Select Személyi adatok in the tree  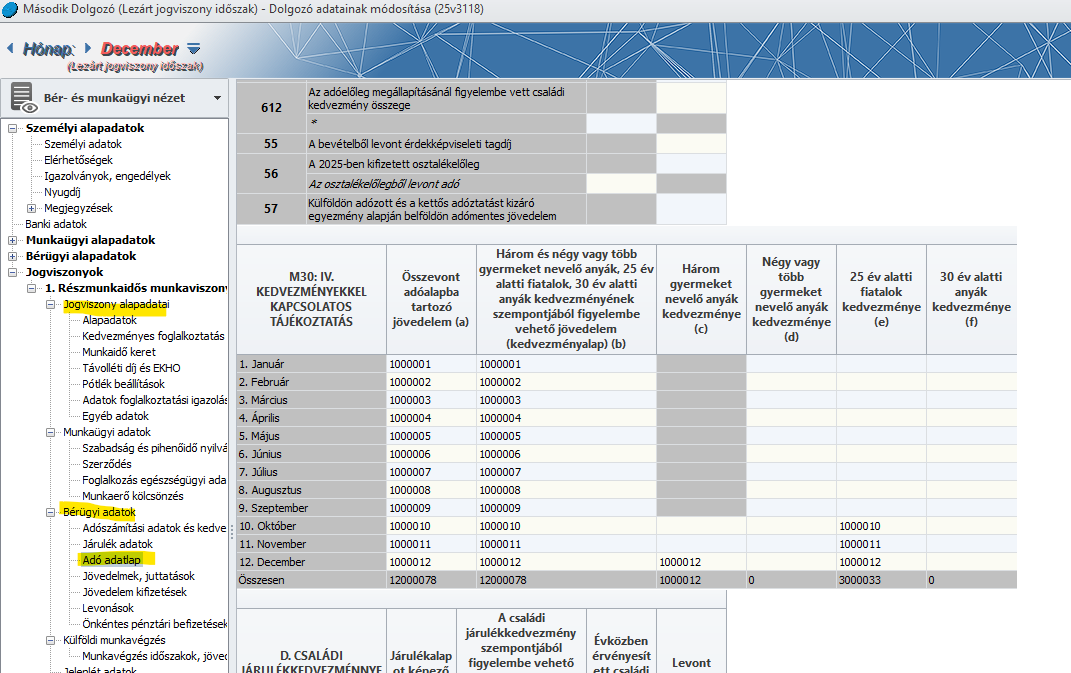[83, 144]
